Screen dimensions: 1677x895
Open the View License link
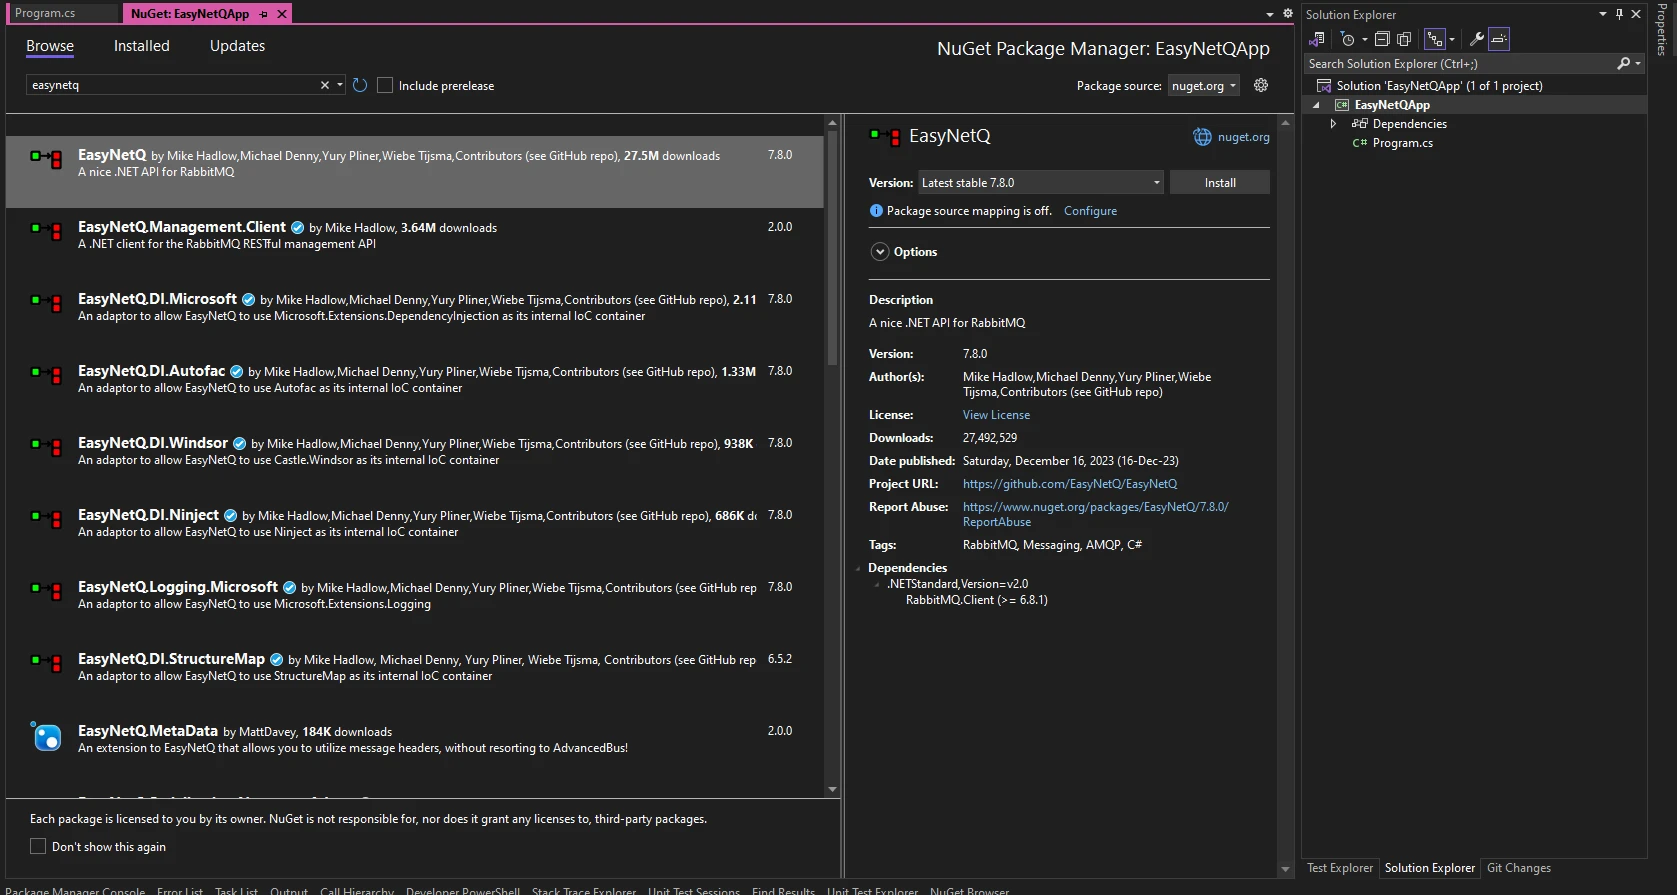click(996, 415)
